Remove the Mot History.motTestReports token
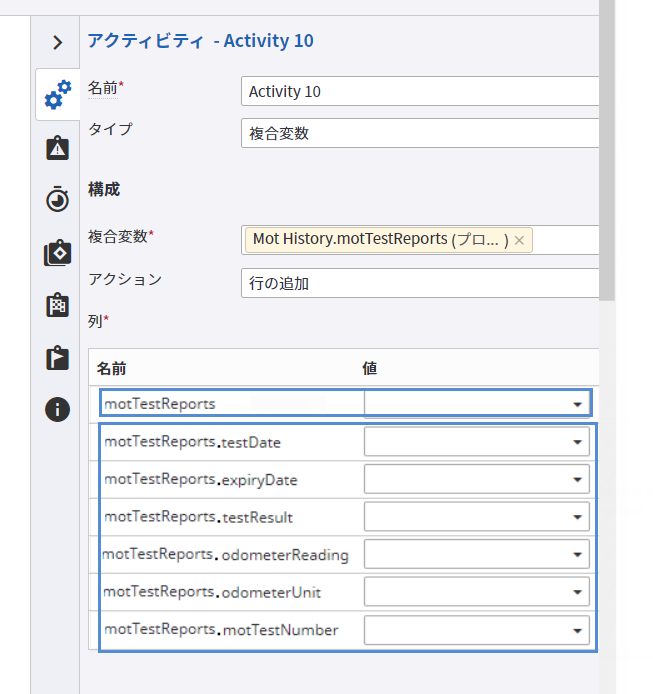Image resolution: width=653 pixels, height=694 pixels. click(x=519, y=240)
